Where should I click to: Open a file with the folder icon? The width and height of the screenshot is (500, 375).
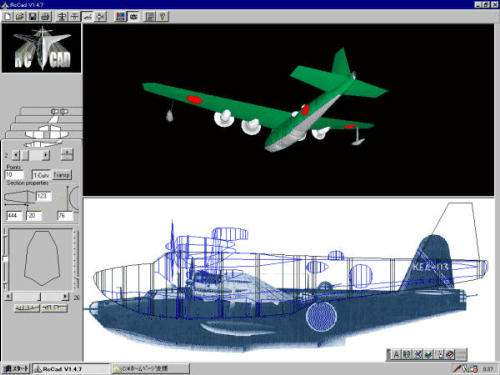(x=20, y=16)
